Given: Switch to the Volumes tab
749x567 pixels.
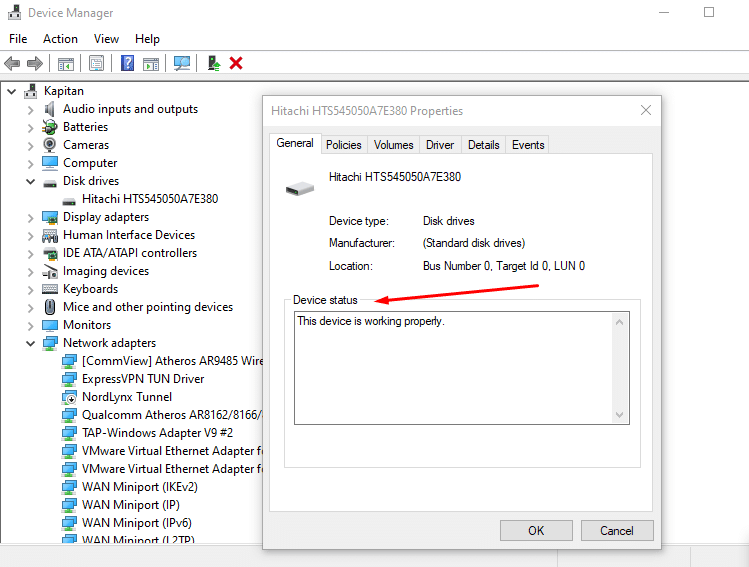Looking at the screenshot, I should coord(393,145).
